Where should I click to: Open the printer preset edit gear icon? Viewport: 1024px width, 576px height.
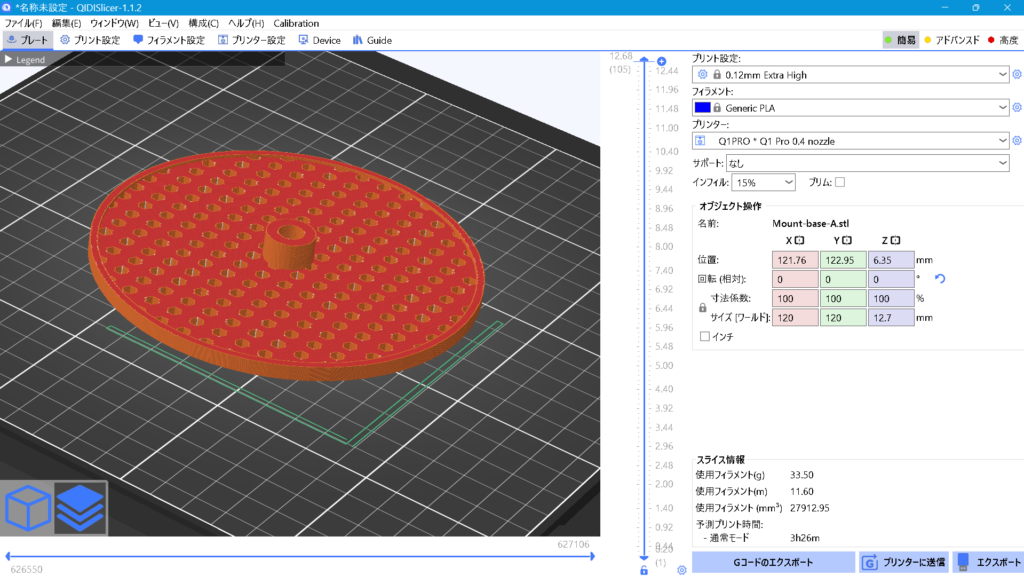1017,141
